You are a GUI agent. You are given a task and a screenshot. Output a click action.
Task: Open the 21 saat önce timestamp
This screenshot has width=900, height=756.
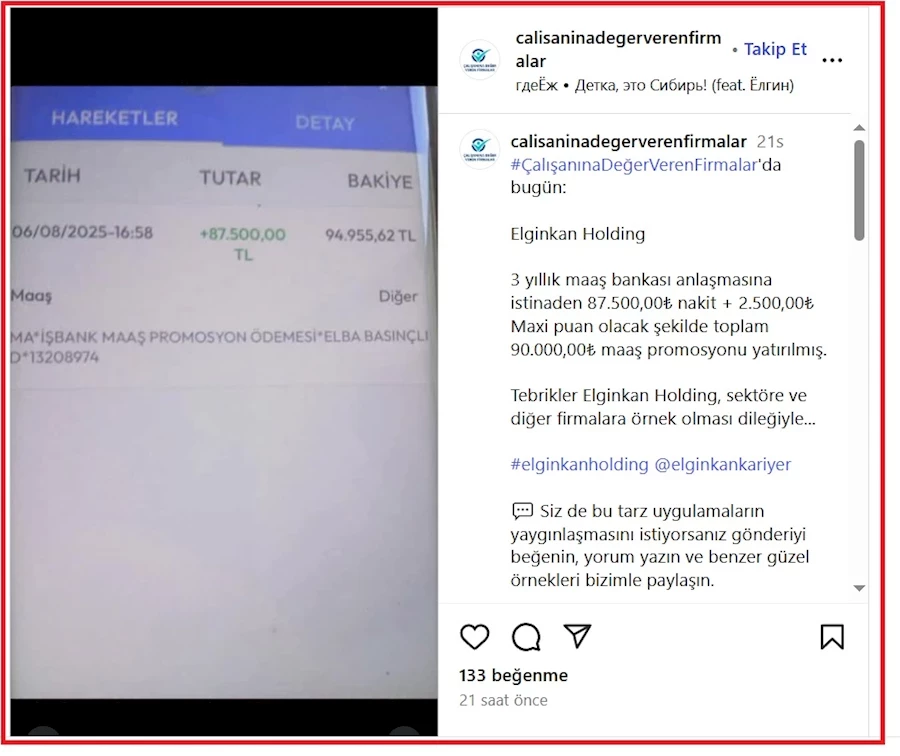point(503,700)
